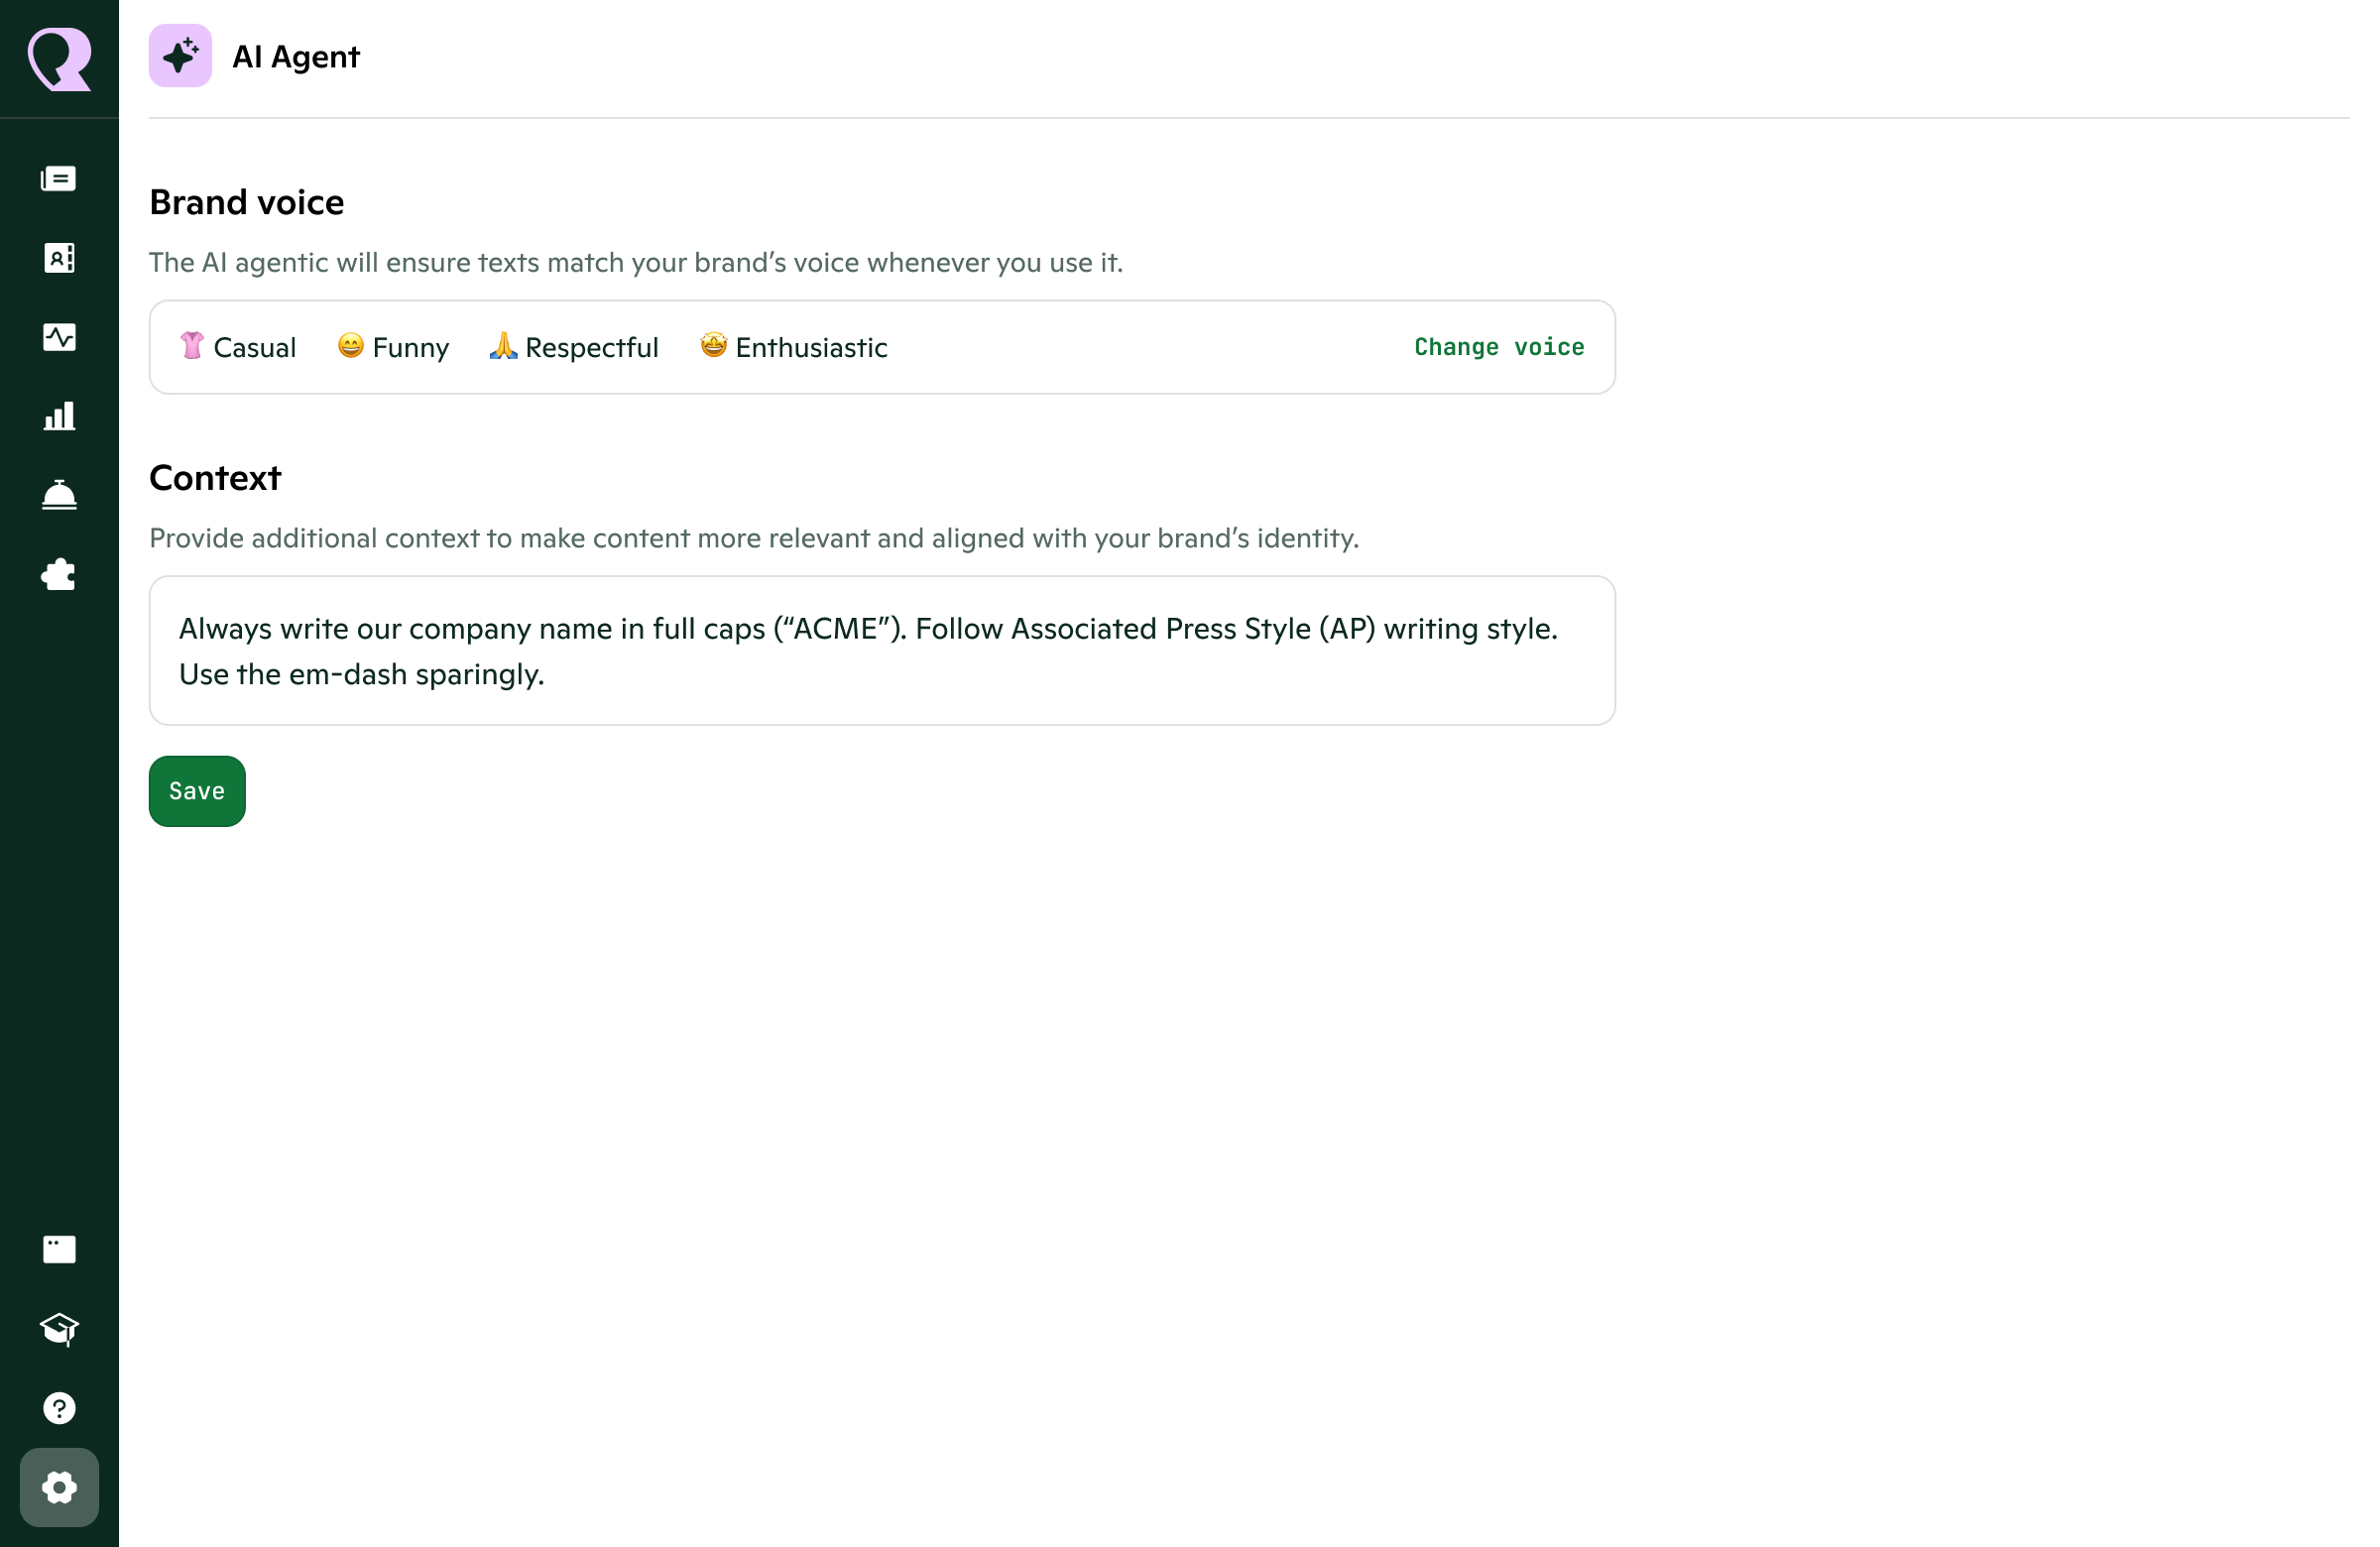
Task: Open the bar chart analytics icon
Action: click(59, 416)
